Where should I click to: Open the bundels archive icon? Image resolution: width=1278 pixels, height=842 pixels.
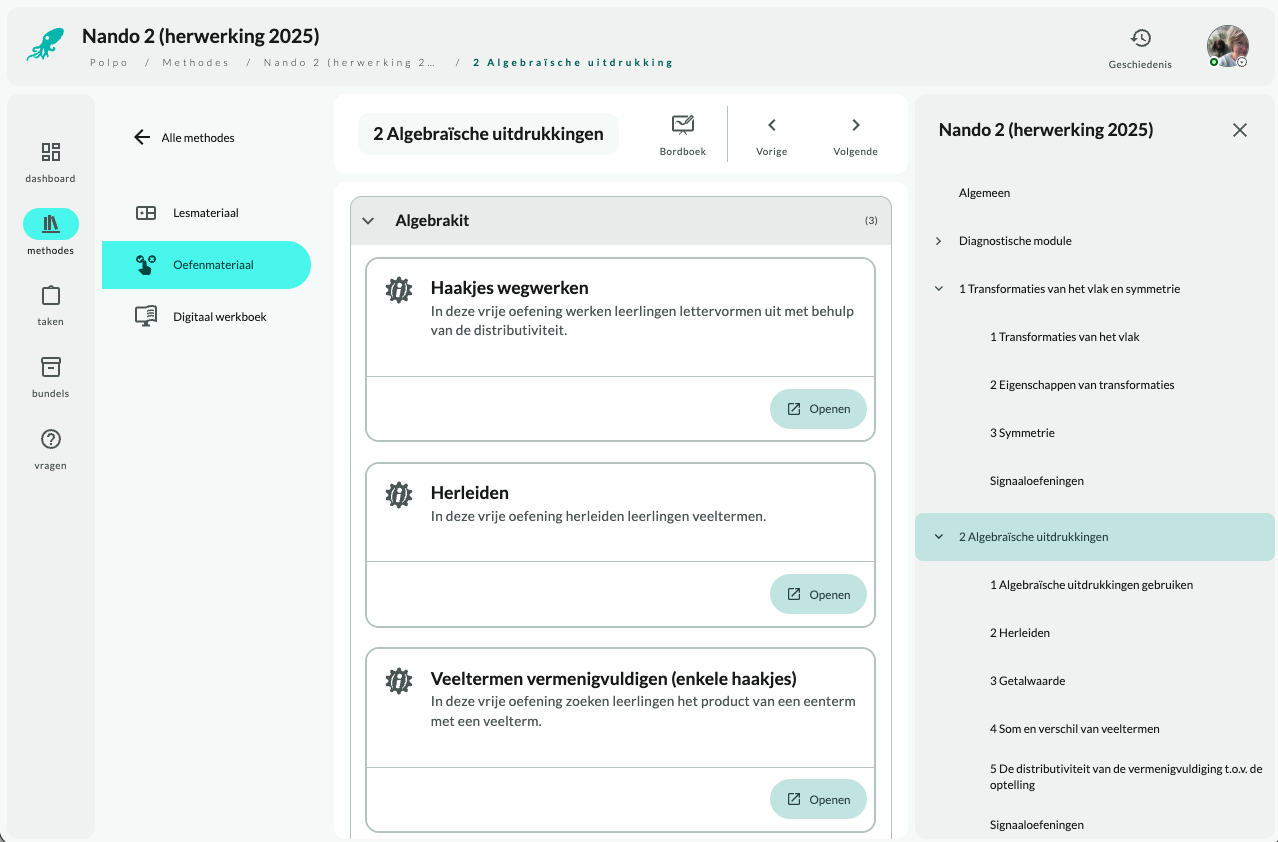coord(51,367)
